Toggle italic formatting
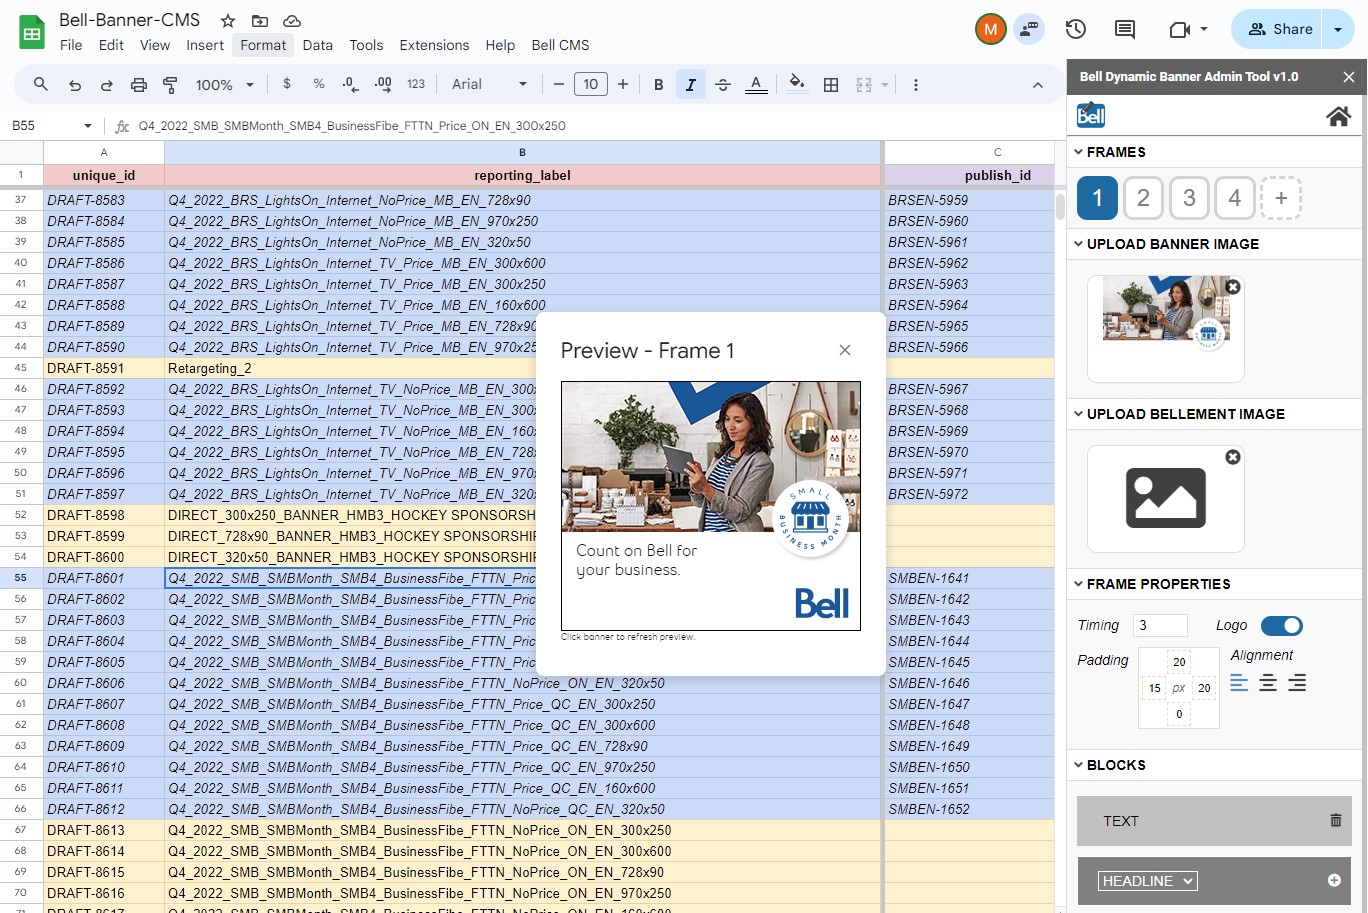 [x=690, y=85]
